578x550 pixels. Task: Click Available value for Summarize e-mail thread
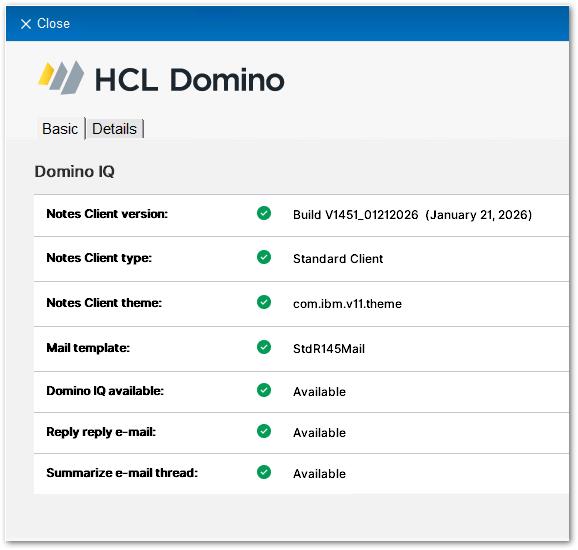coord(319,474)
